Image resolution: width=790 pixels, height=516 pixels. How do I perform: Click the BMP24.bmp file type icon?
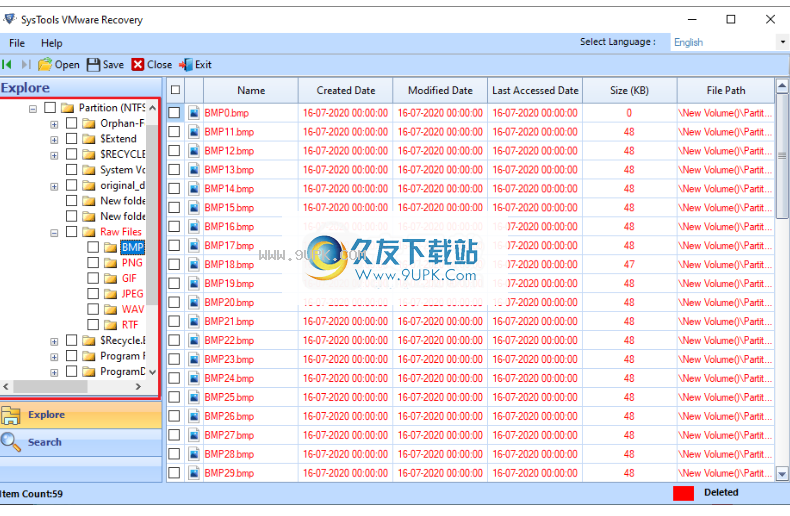pyautogui.click(x=194, y=378)
